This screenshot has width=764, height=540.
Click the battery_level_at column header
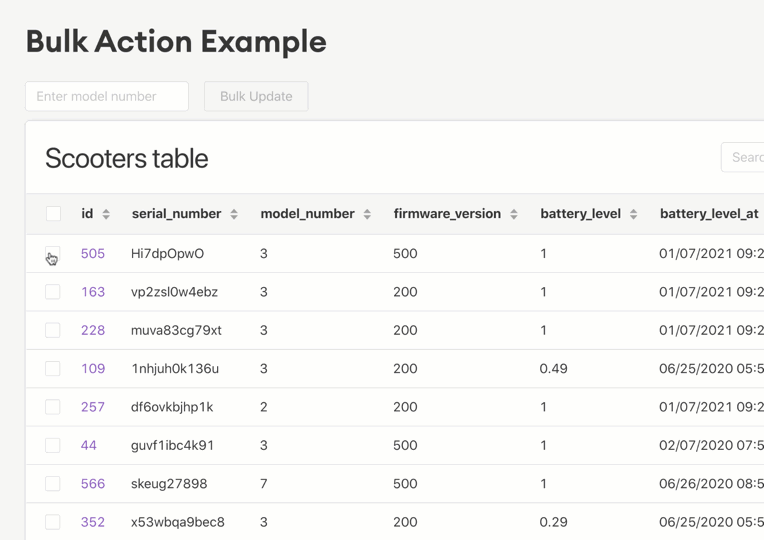click(709, 214)
